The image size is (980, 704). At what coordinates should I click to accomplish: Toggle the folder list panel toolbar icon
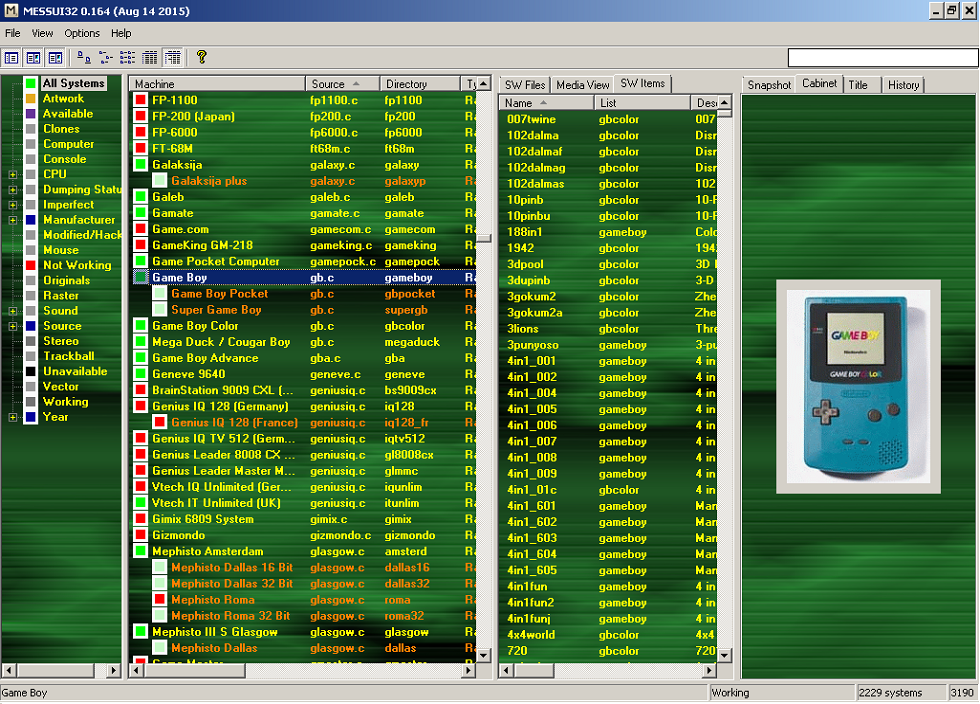point(11,58)
